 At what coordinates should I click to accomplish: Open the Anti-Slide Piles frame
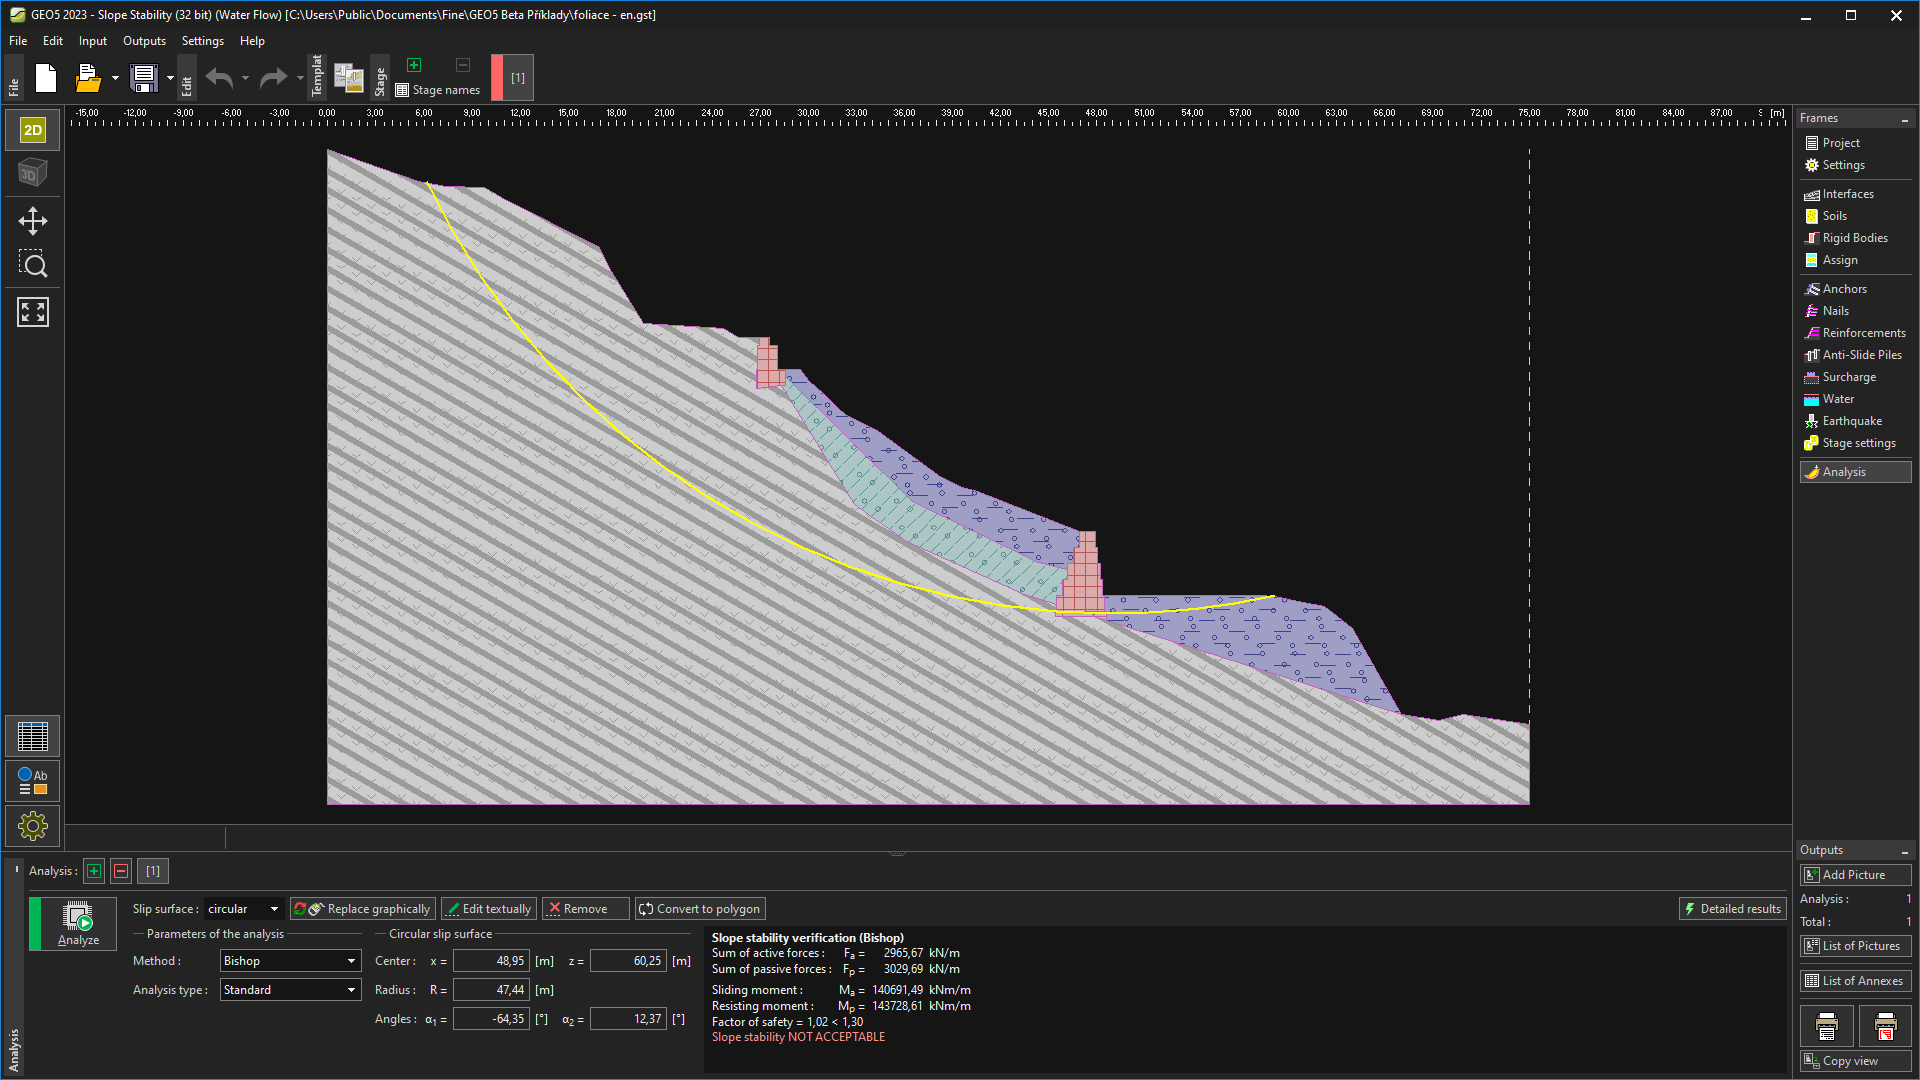1861,355
